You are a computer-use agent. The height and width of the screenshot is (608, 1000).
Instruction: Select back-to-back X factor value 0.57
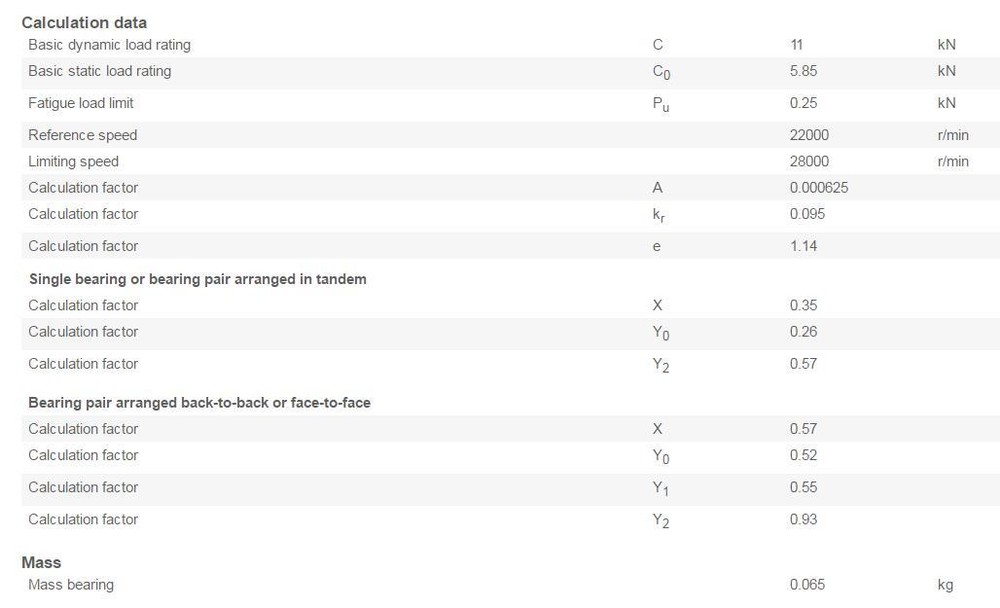[x=803, y=429]
